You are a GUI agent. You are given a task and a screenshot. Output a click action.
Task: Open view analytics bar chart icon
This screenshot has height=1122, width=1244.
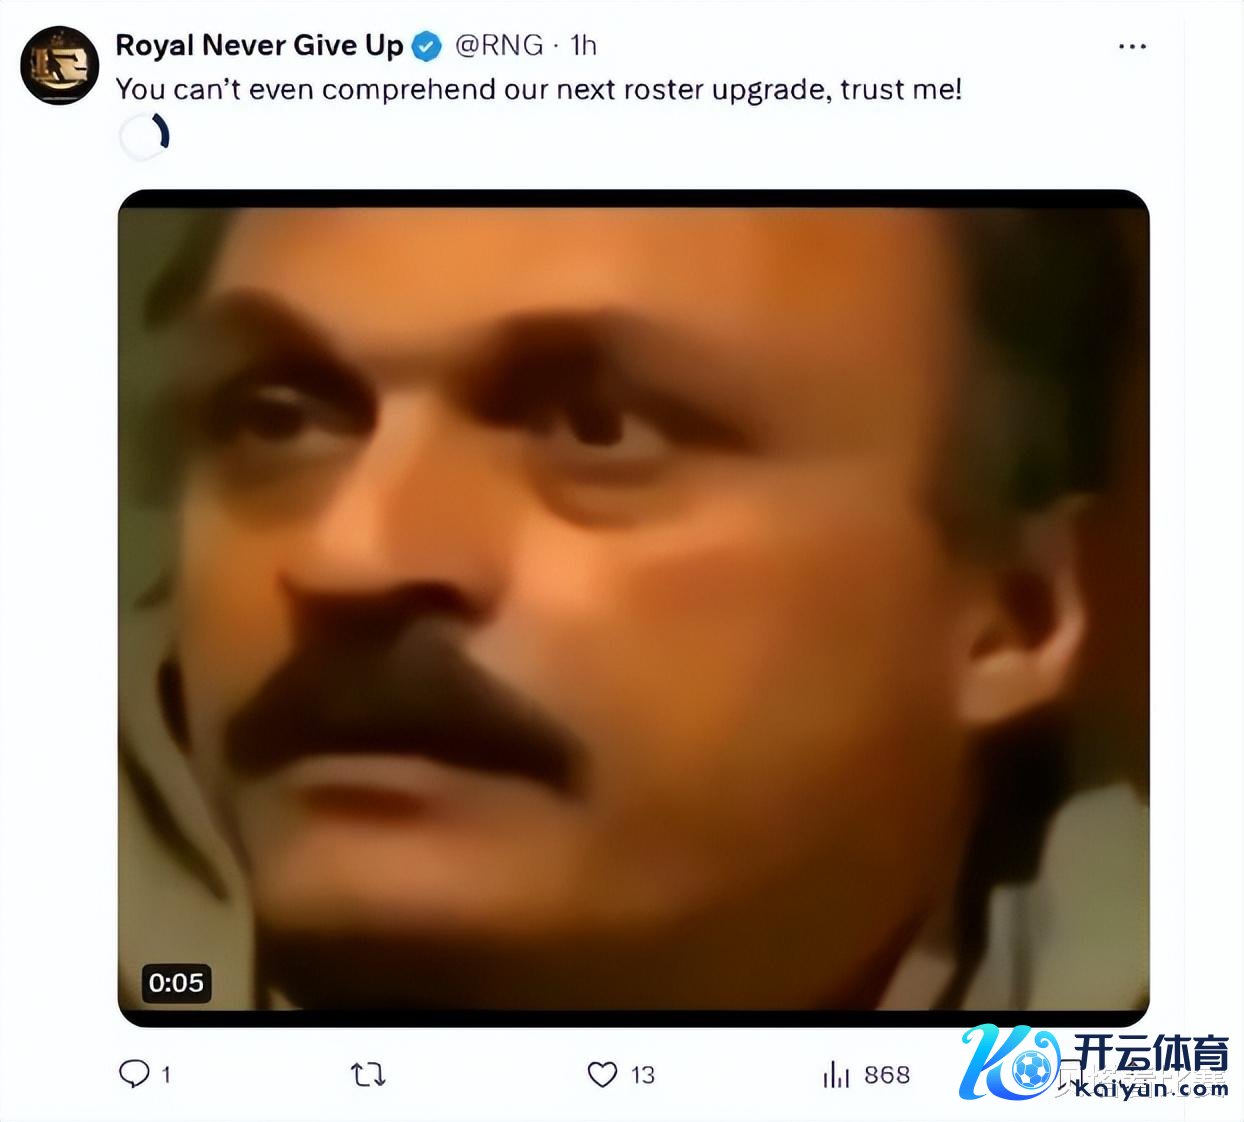point(836,1075)
